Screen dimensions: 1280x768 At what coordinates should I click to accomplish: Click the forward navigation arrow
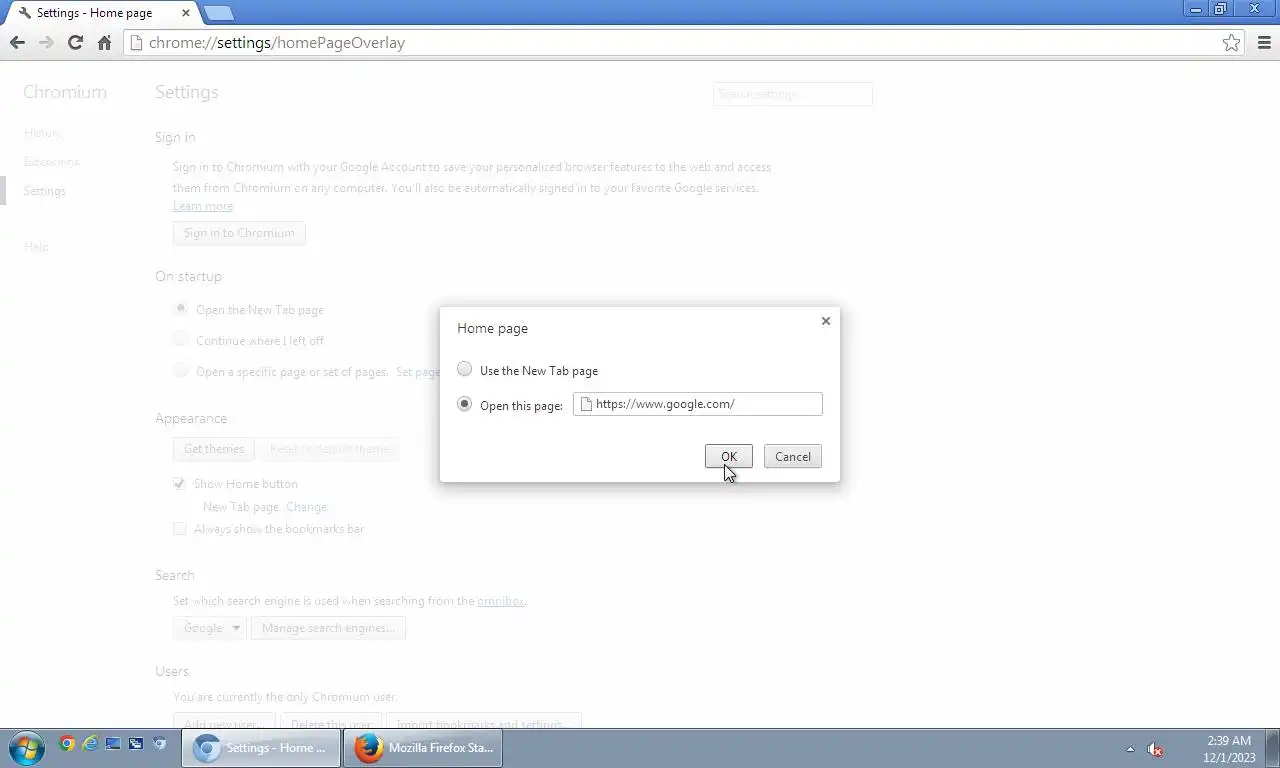pyautogui.click(x=46, y=42)
